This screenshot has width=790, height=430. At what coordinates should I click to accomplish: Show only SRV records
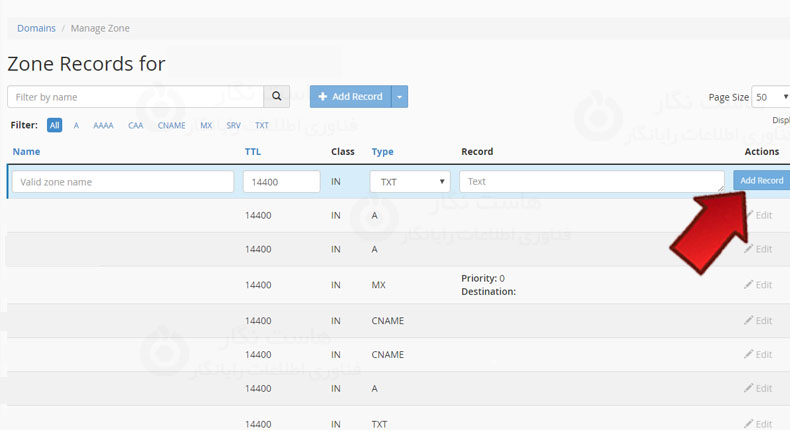pos(233,126)
